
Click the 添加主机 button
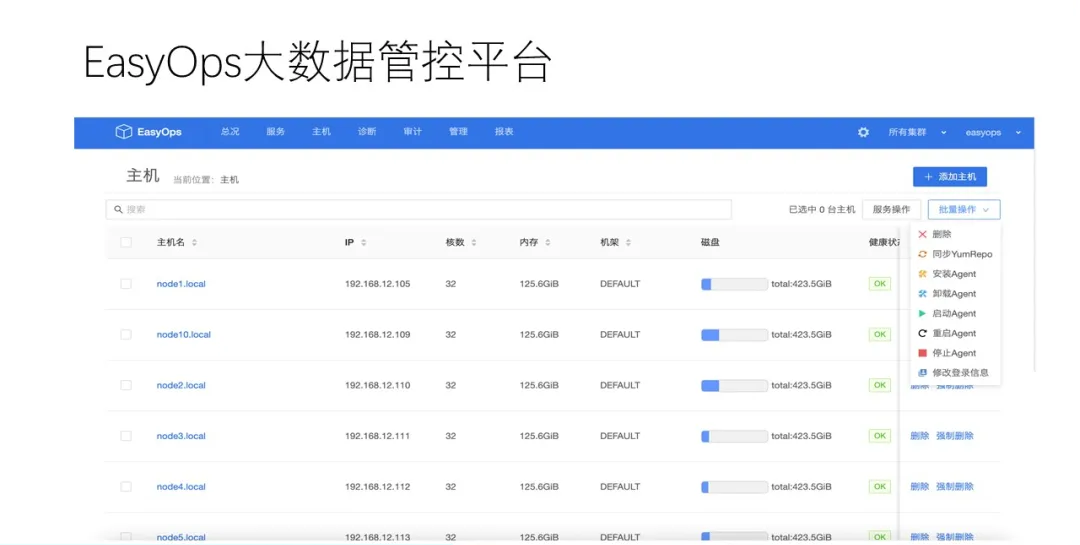point(950,177)
